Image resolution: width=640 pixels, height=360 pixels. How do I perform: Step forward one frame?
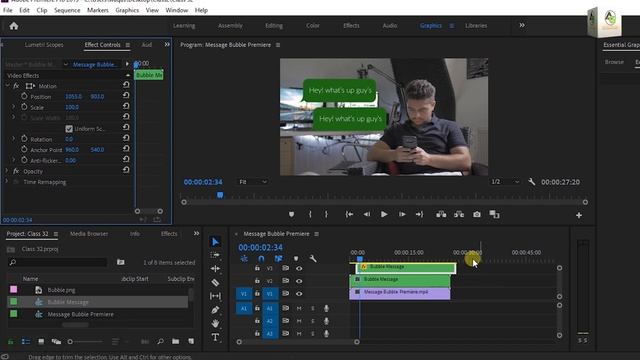pyautogui.click(x=402, y=214)
